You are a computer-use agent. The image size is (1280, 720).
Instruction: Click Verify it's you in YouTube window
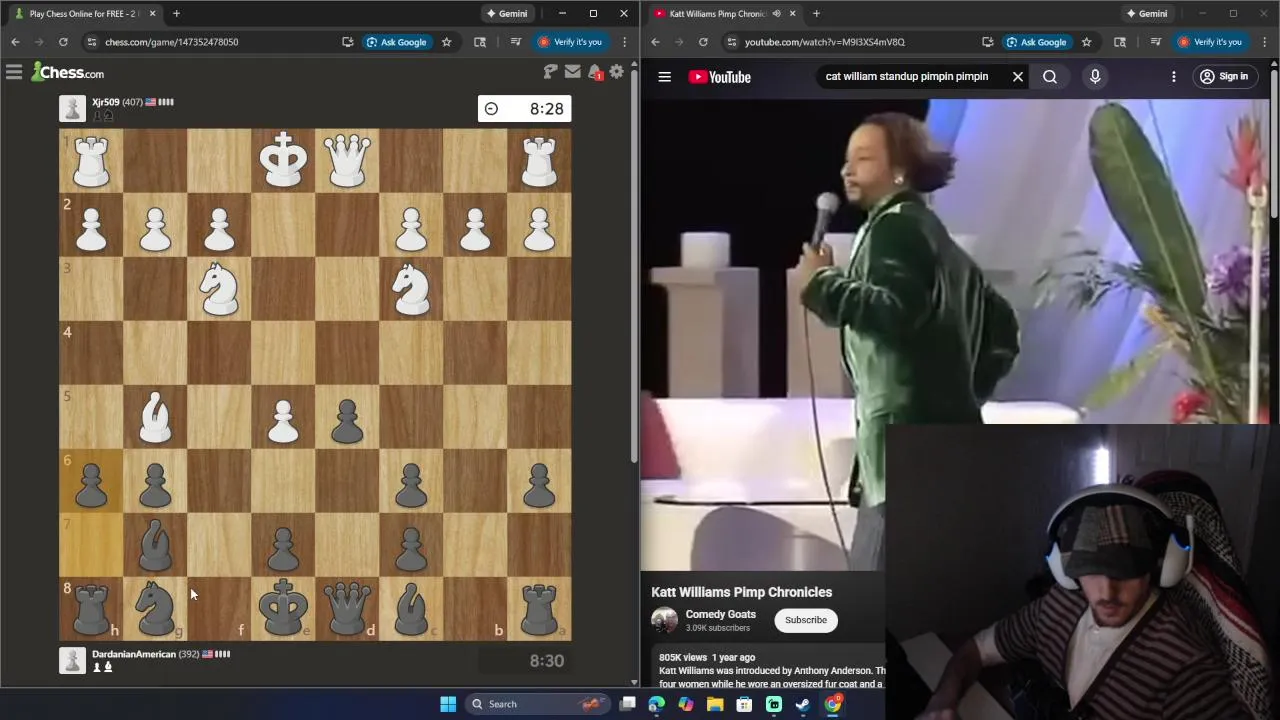click(1210, 42)
